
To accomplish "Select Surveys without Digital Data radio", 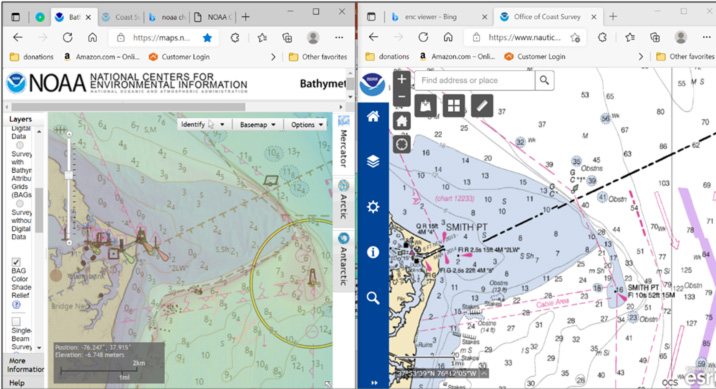I will 20,204.
